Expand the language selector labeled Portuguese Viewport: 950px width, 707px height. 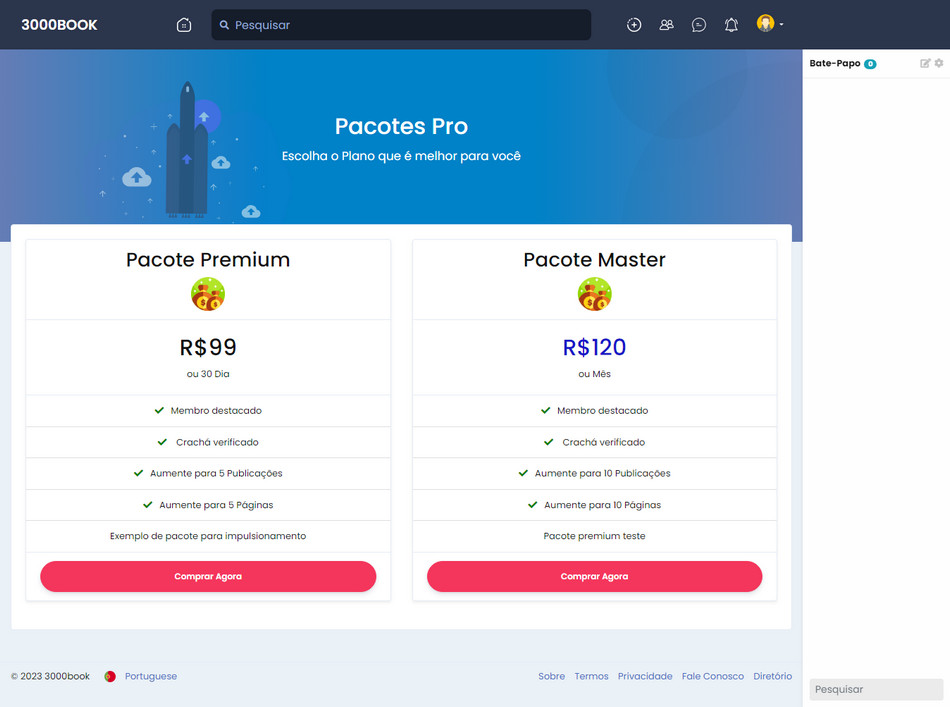click(150, 676)
